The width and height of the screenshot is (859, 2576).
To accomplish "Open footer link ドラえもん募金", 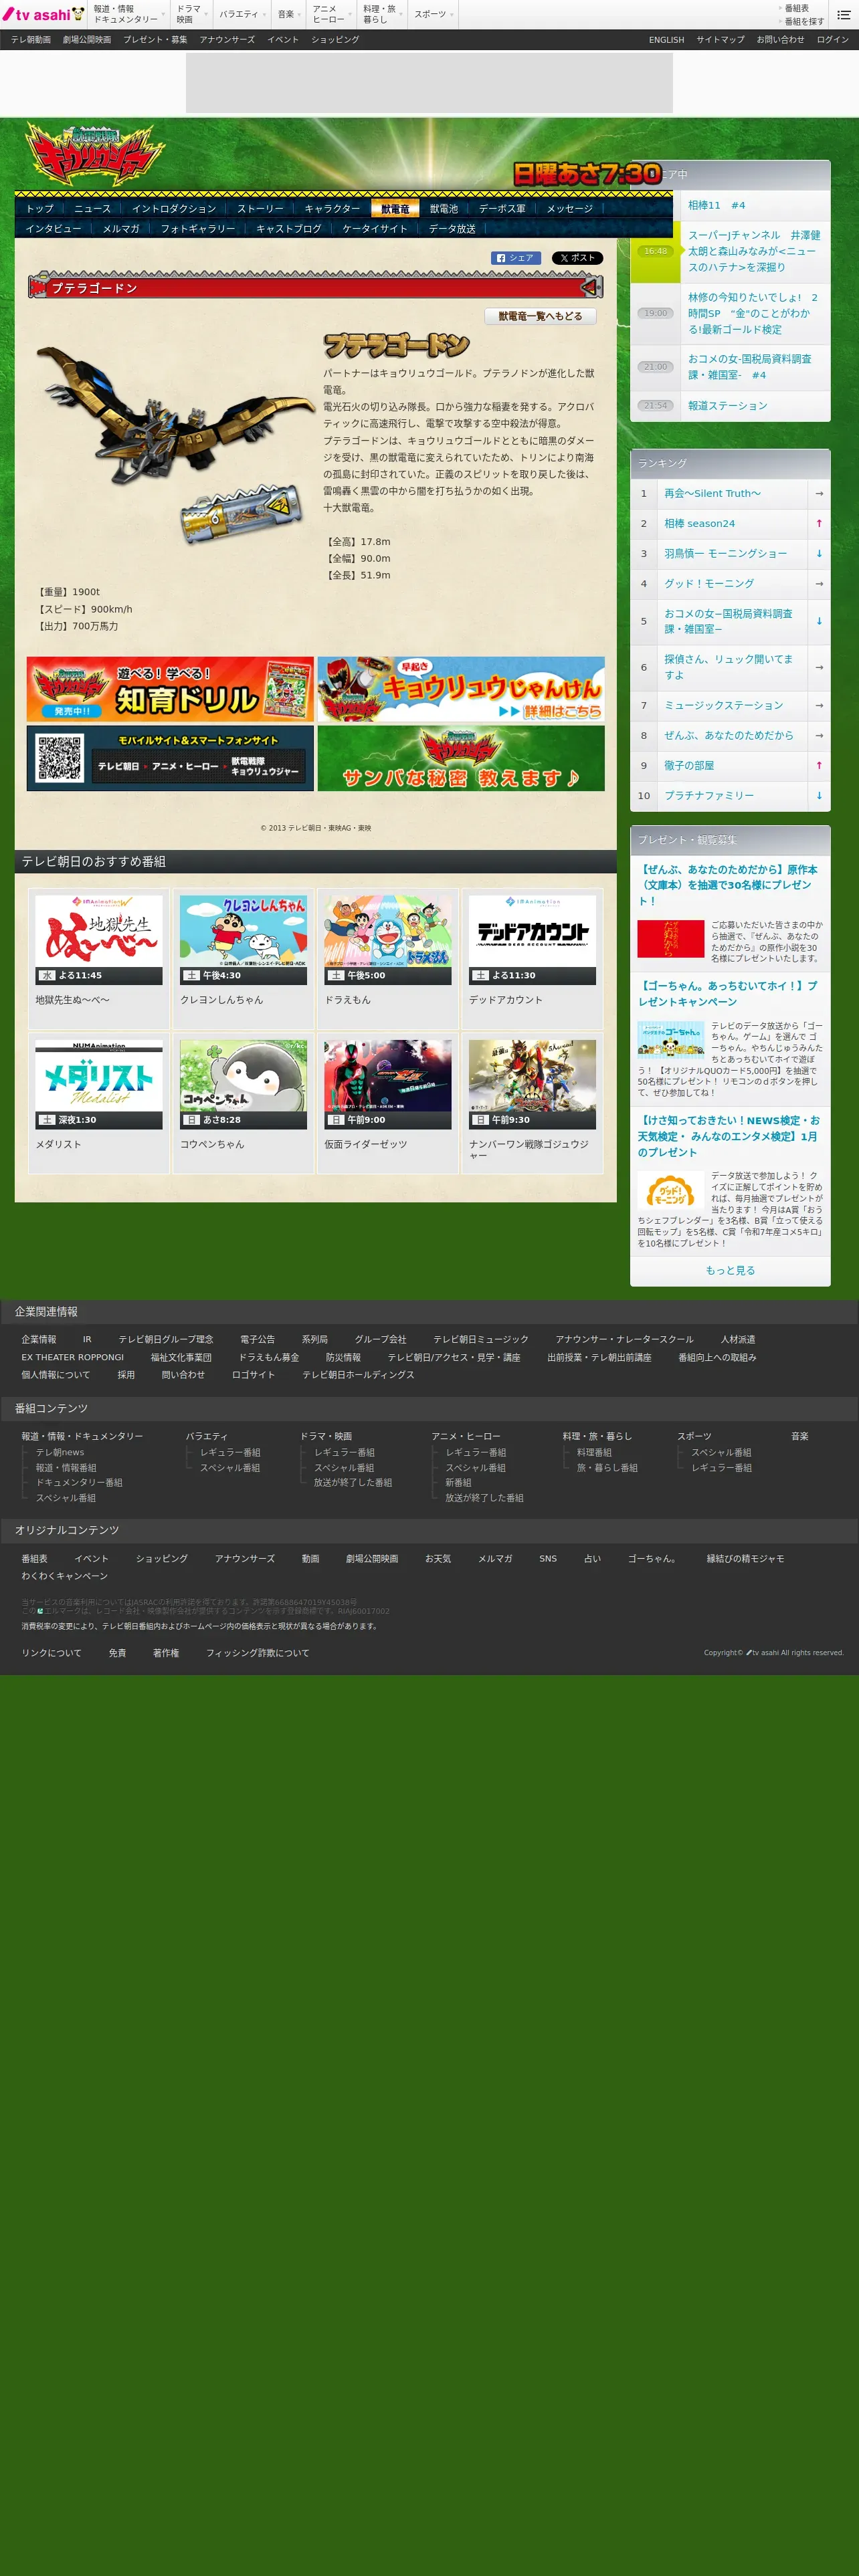I will tap(268, 1357).
